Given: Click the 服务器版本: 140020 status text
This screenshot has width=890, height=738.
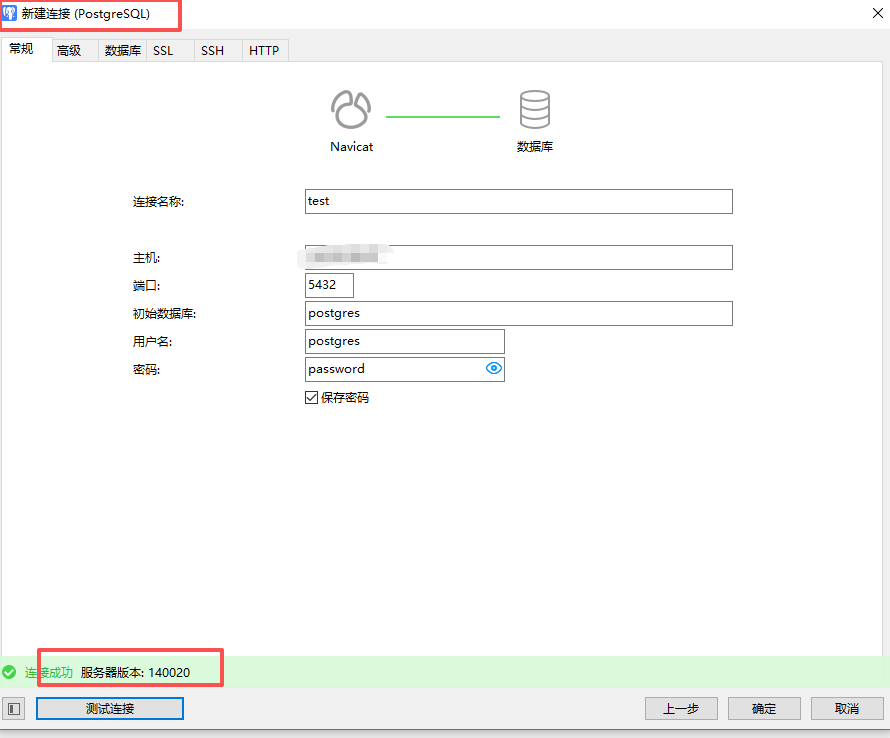Looking at the screenshot, I should pyautogui.click(x=135, y=673).
